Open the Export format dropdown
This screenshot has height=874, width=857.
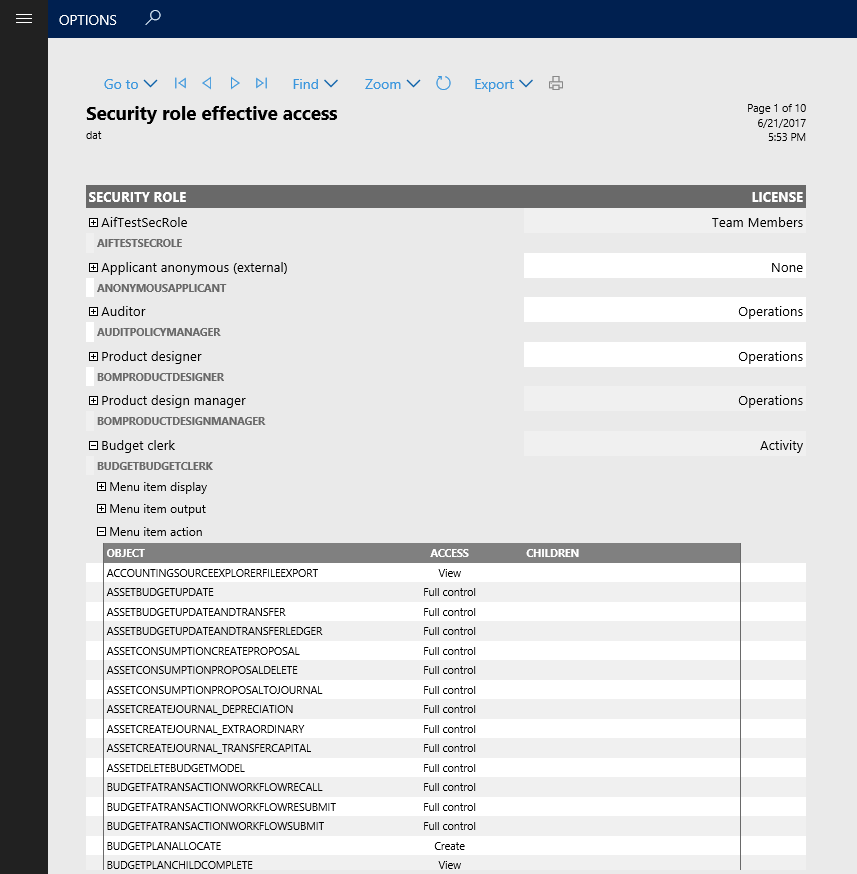503,84
